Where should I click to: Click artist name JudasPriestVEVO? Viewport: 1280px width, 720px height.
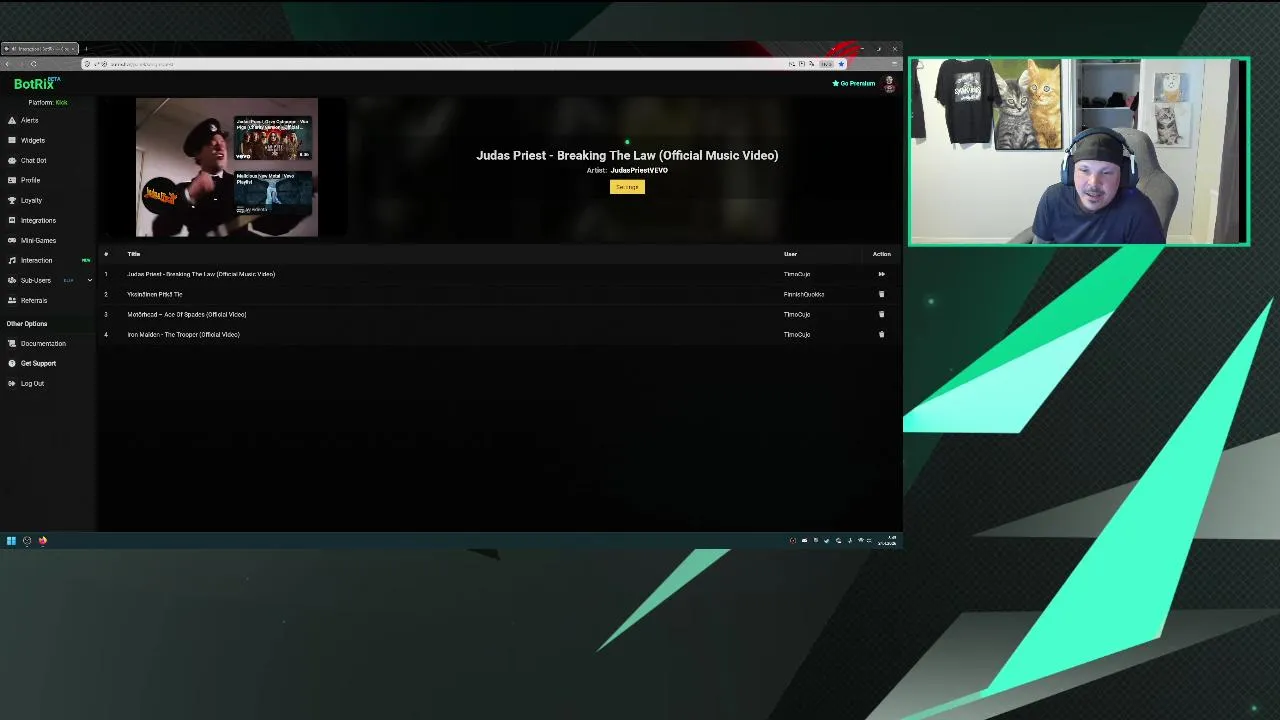pyautogui.click(x=639, y=171)
